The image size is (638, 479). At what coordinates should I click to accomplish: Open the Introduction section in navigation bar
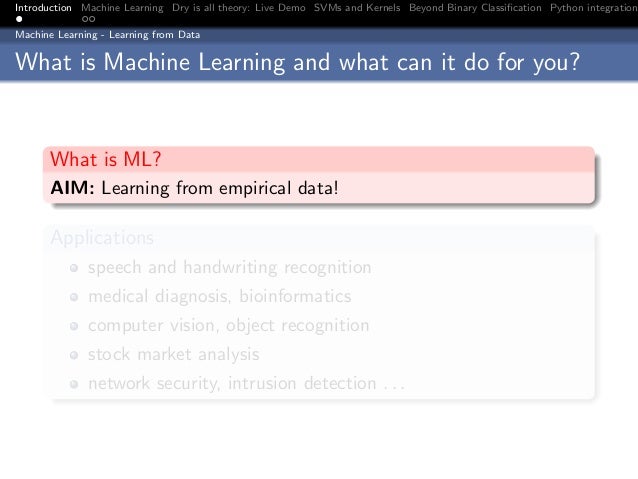click(x=36, y=7)
